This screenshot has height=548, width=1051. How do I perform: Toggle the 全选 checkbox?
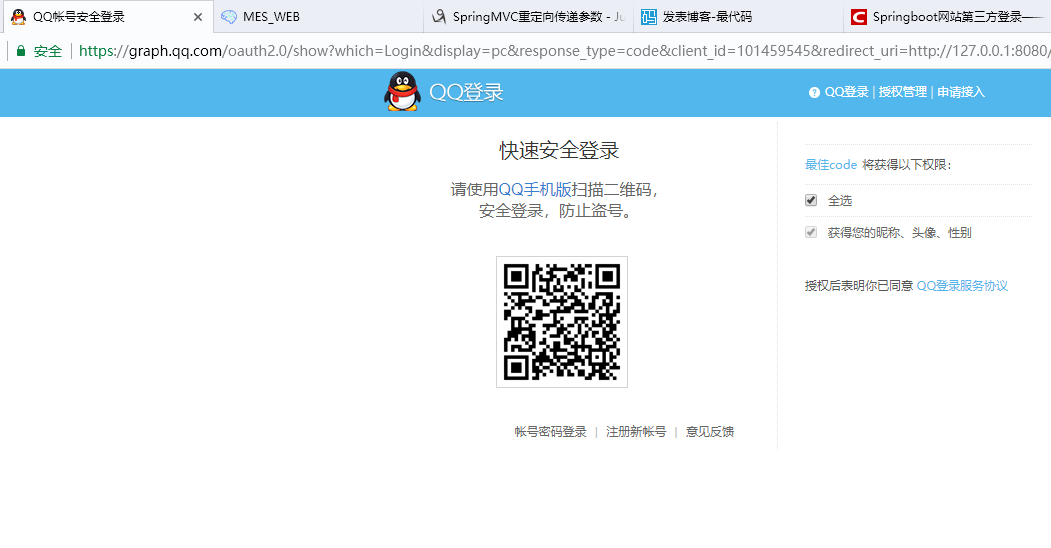[x=811, y=200]
